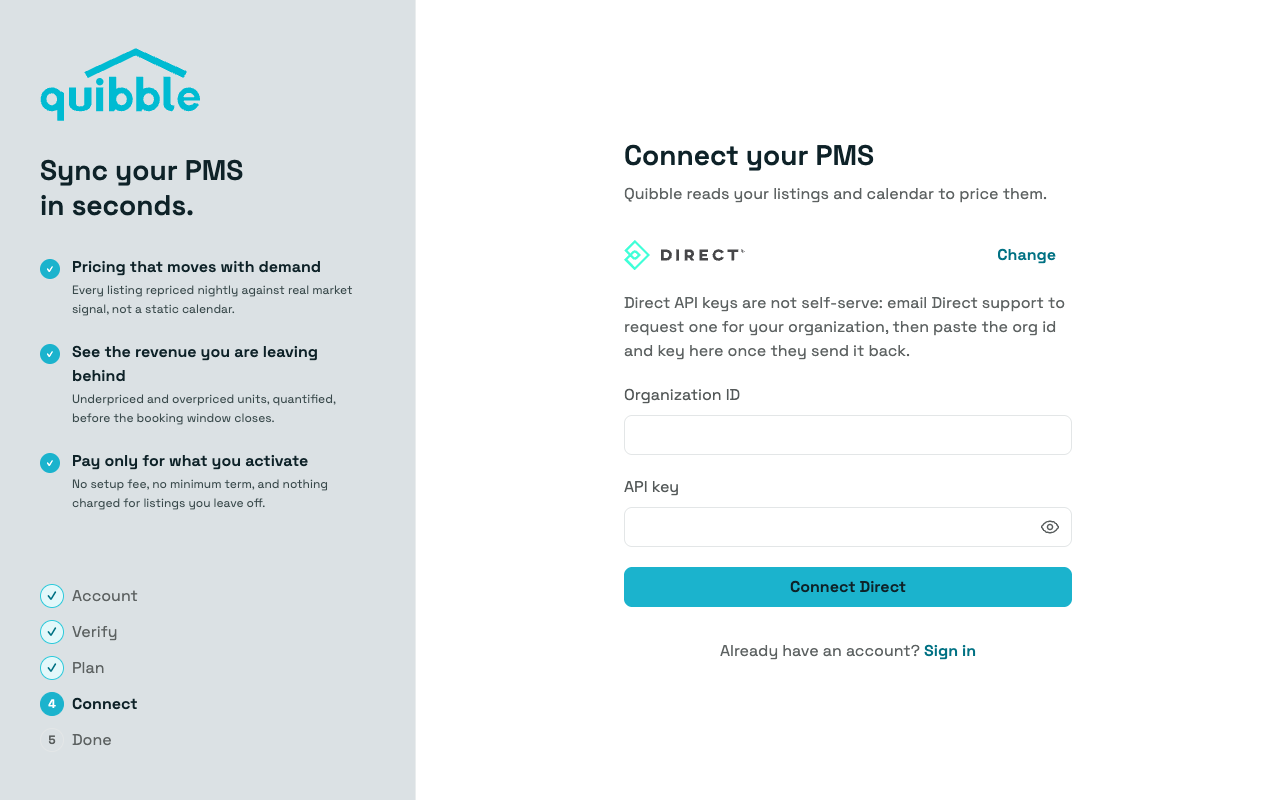Select the Done step label

click(92, 740)
